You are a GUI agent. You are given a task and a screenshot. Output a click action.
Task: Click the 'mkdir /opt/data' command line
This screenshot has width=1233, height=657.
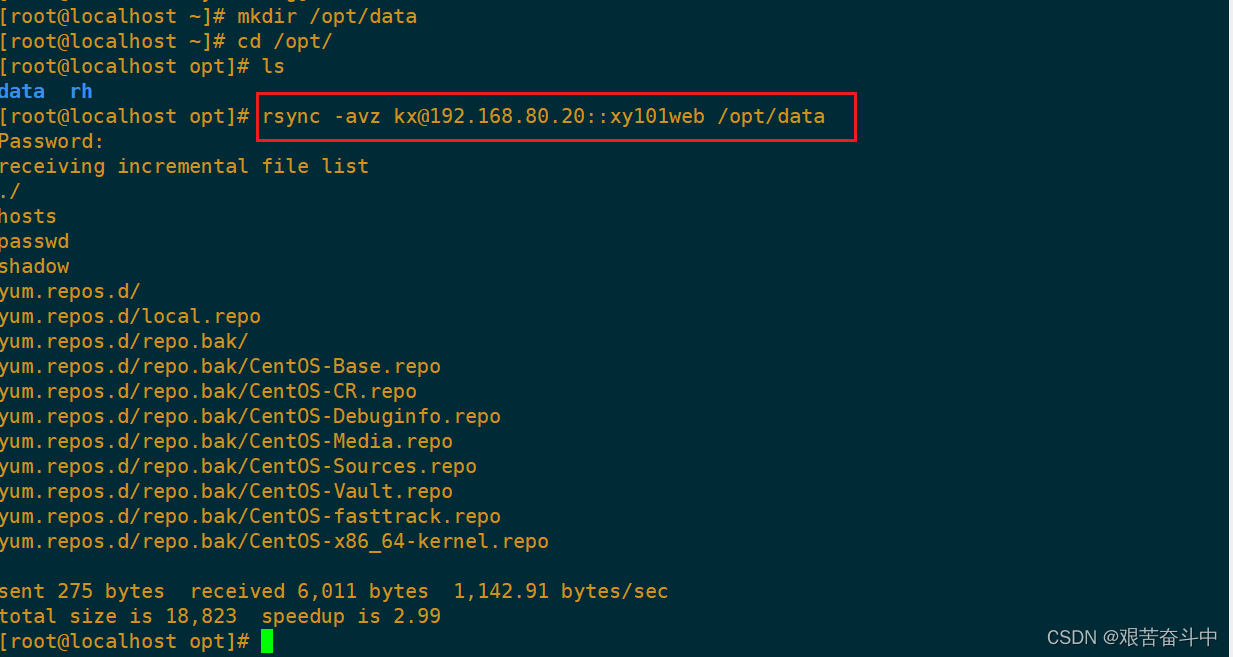coord(208,16)
